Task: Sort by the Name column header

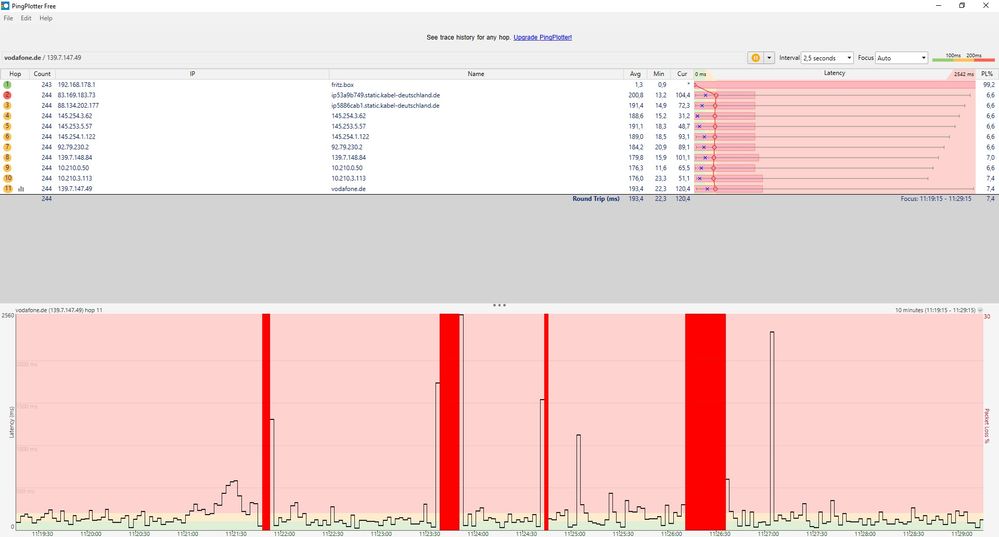Action: point(476,74)
